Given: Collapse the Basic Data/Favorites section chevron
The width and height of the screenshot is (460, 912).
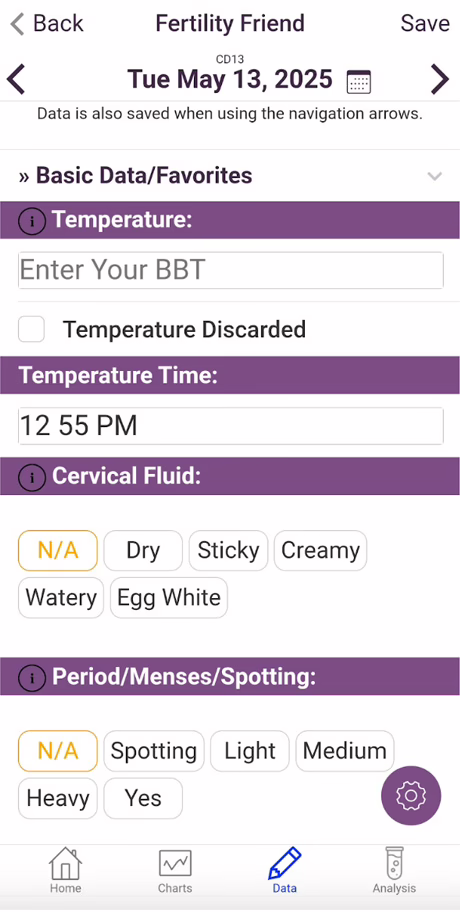Looking at the screenshot, I should [x=434, y=176].
